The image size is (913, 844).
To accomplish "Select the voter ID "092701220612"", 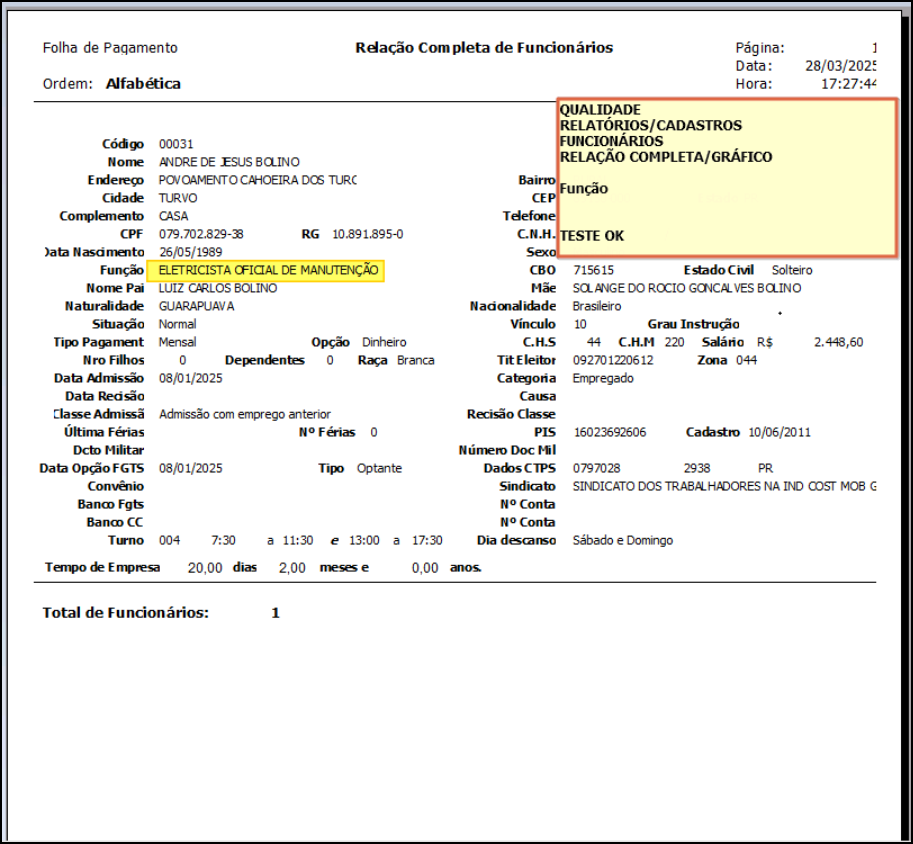I will coord(613,361).
